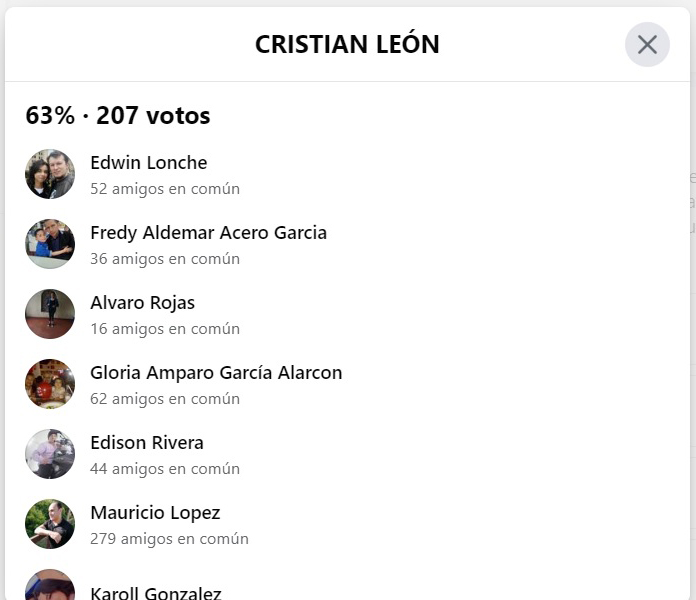Click the "279 amigos en común" text
This screenshot has height=600, width=696.
pos(169,538)
